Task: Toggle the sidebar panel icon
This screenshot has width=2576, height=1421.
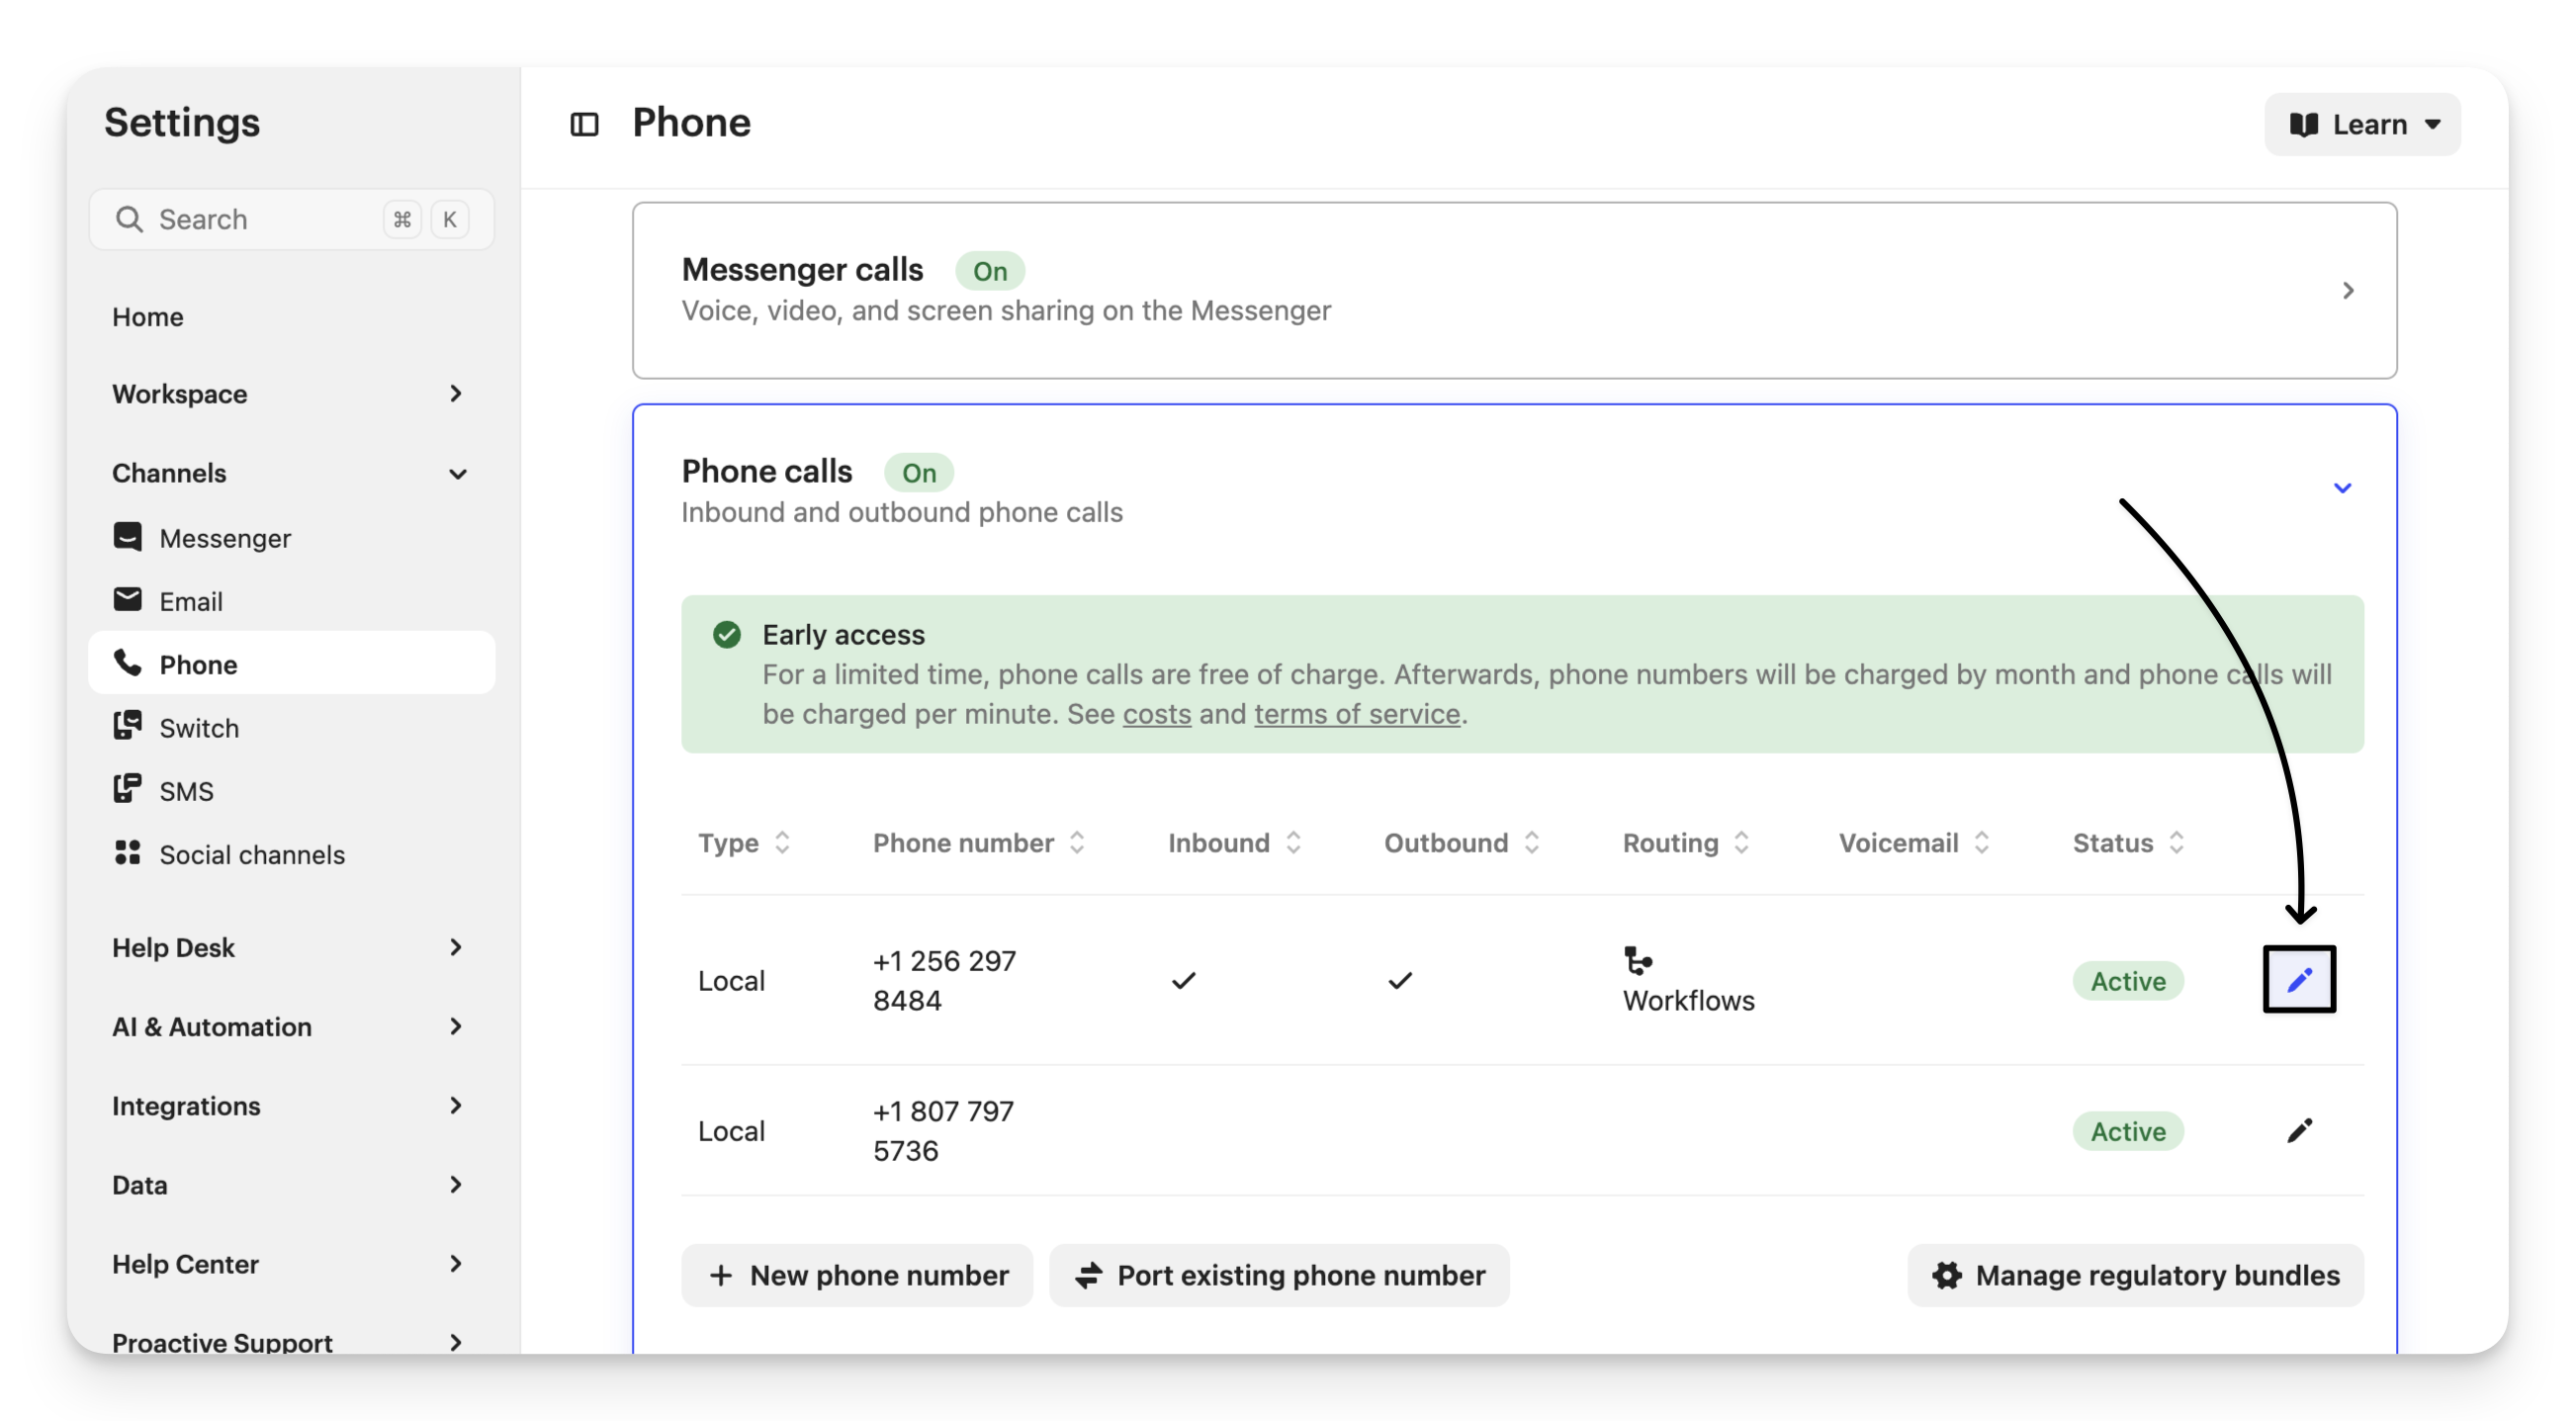Action: (x=584, y=124)
